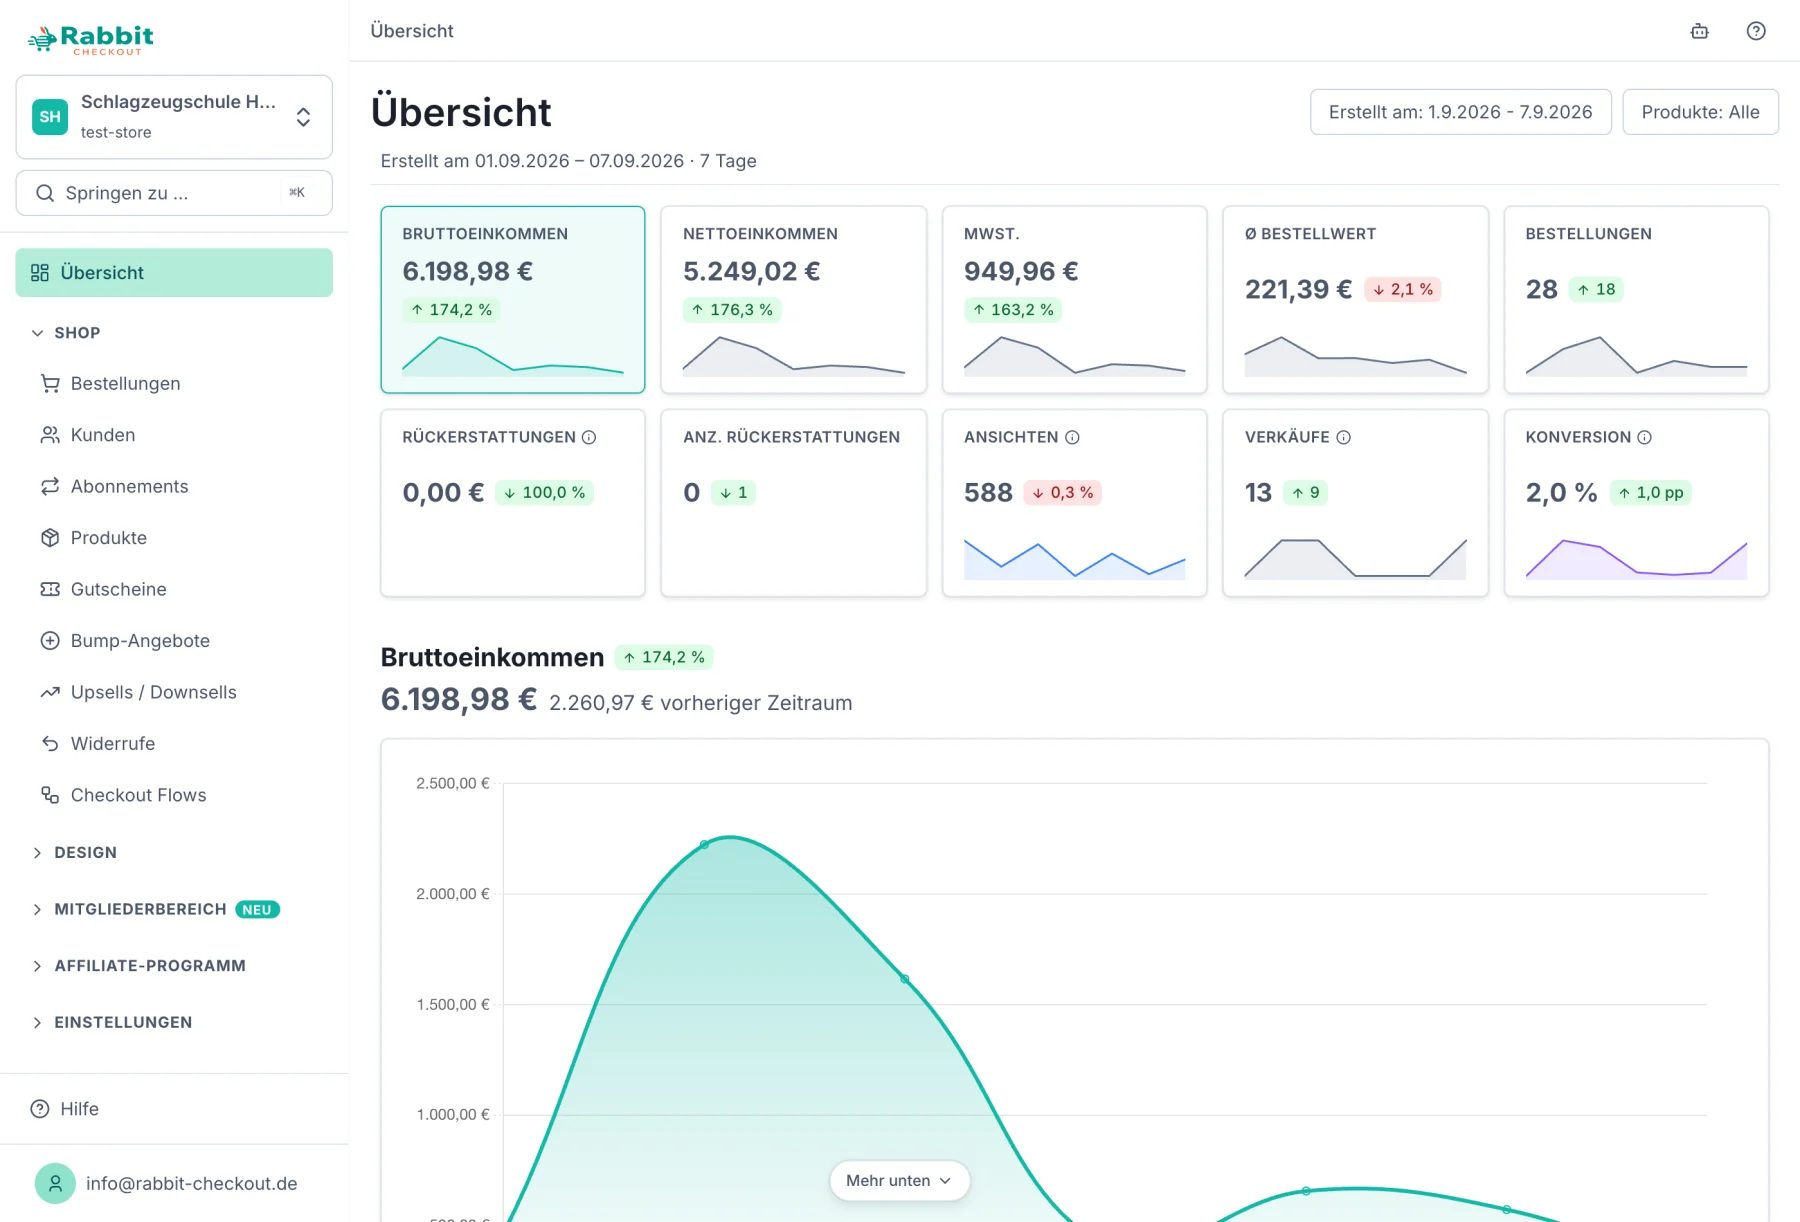Click the Übersicht dashboard grid icon
Viewport: 1800px width, 1222px height.
pos(40,273)
